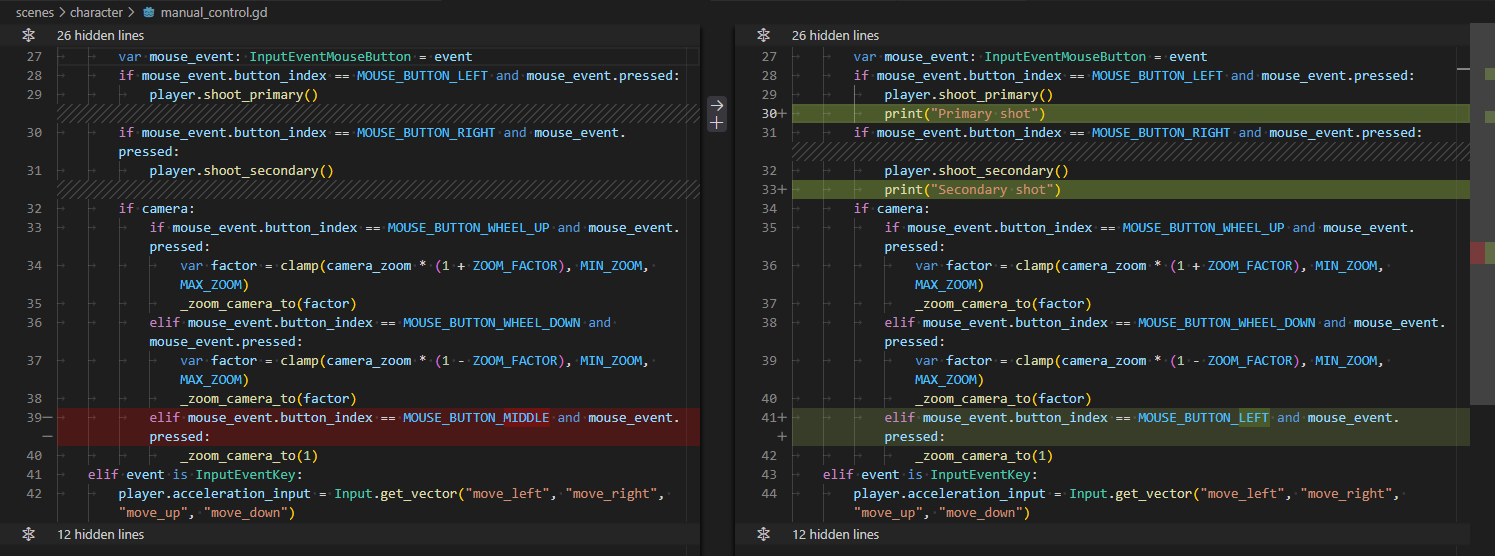Open the "scenes" breadcrumb folder
Screen dimensions: 1495x556
click(34, 13)
